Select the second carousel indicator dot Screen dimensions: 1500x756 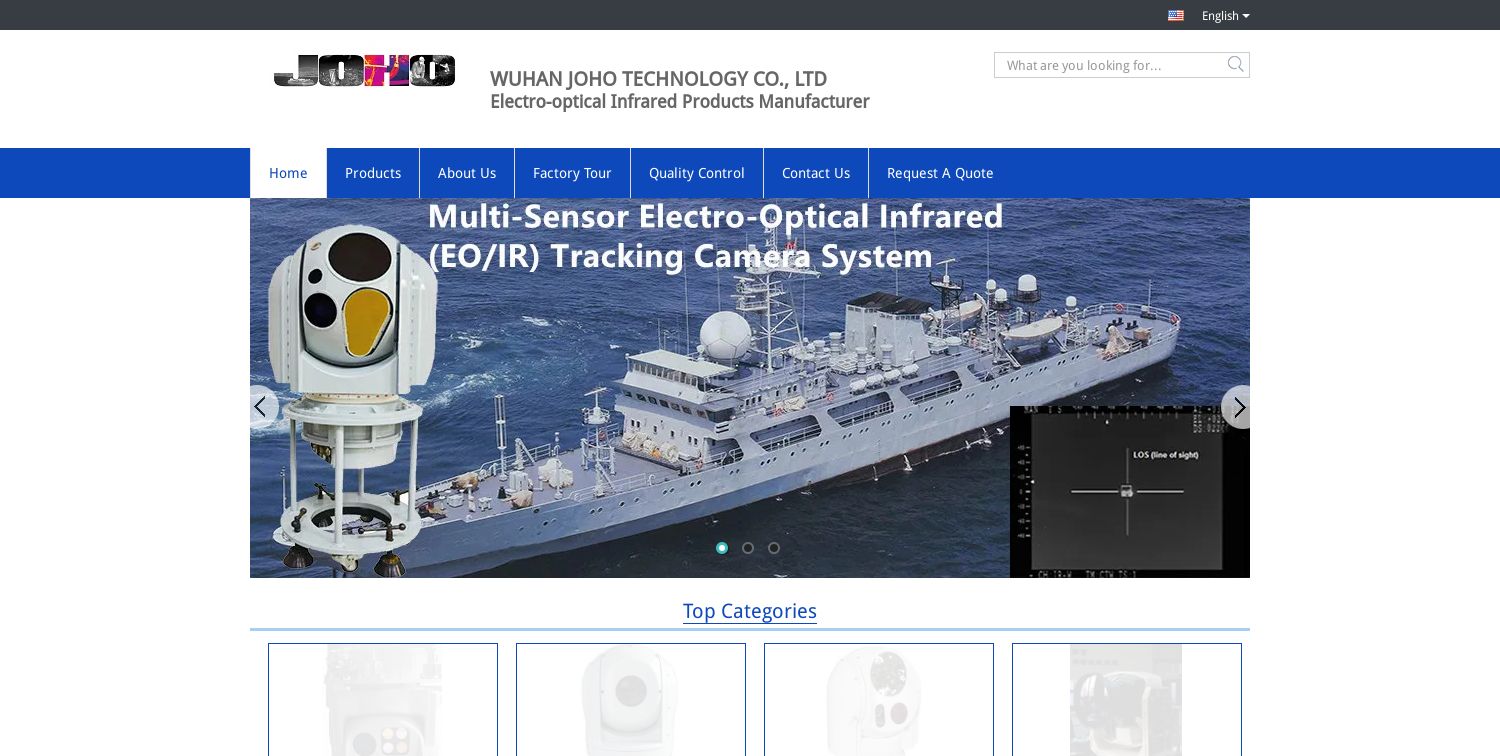tap(748, 548)
